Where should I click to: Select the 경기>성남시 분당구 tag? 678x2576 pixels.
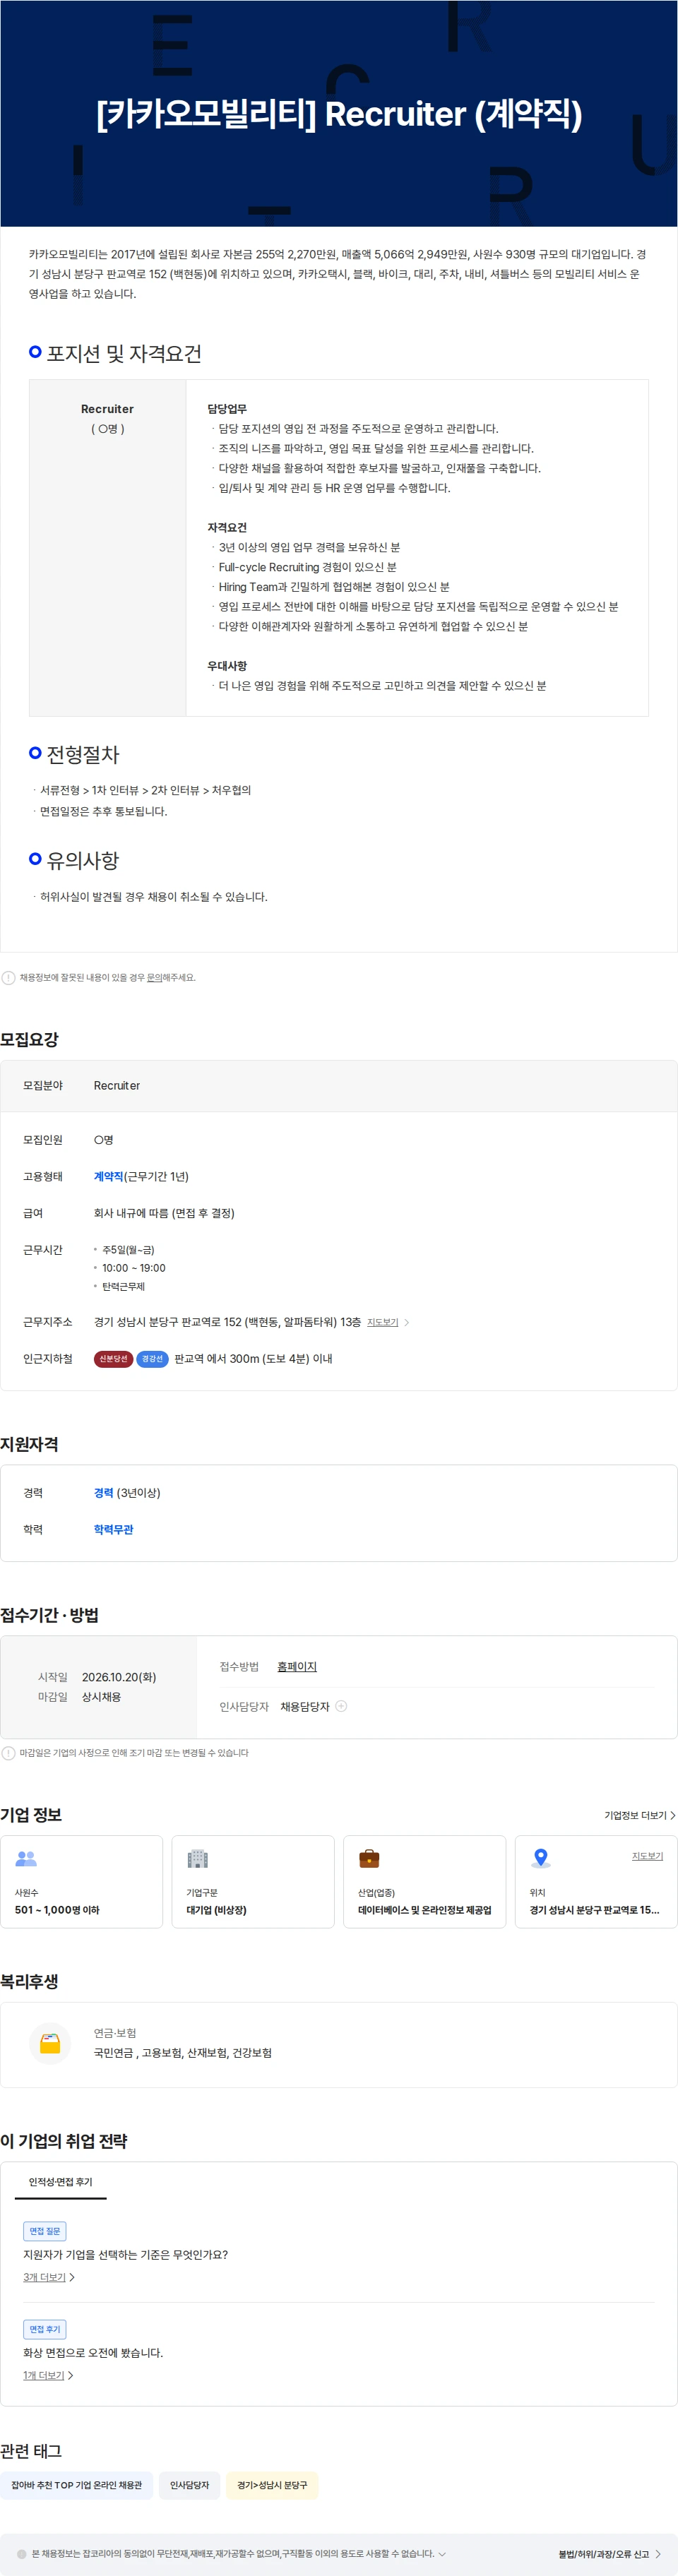272,2485
